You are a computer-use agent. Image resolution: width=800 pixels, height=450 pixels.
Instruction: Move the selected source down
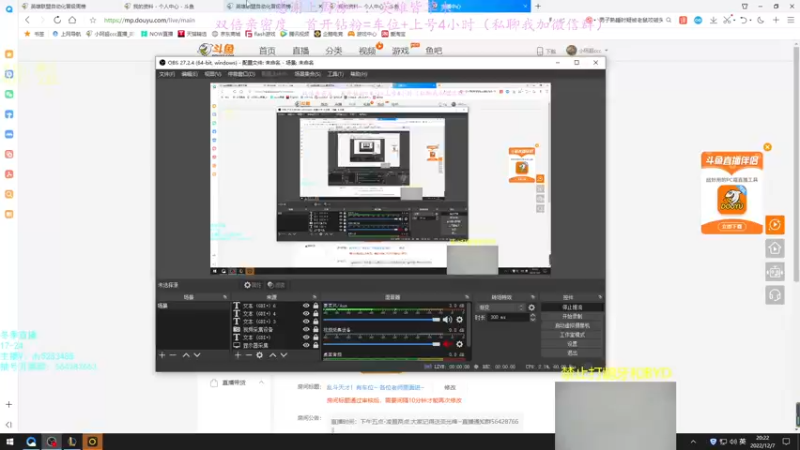[284, 355]
